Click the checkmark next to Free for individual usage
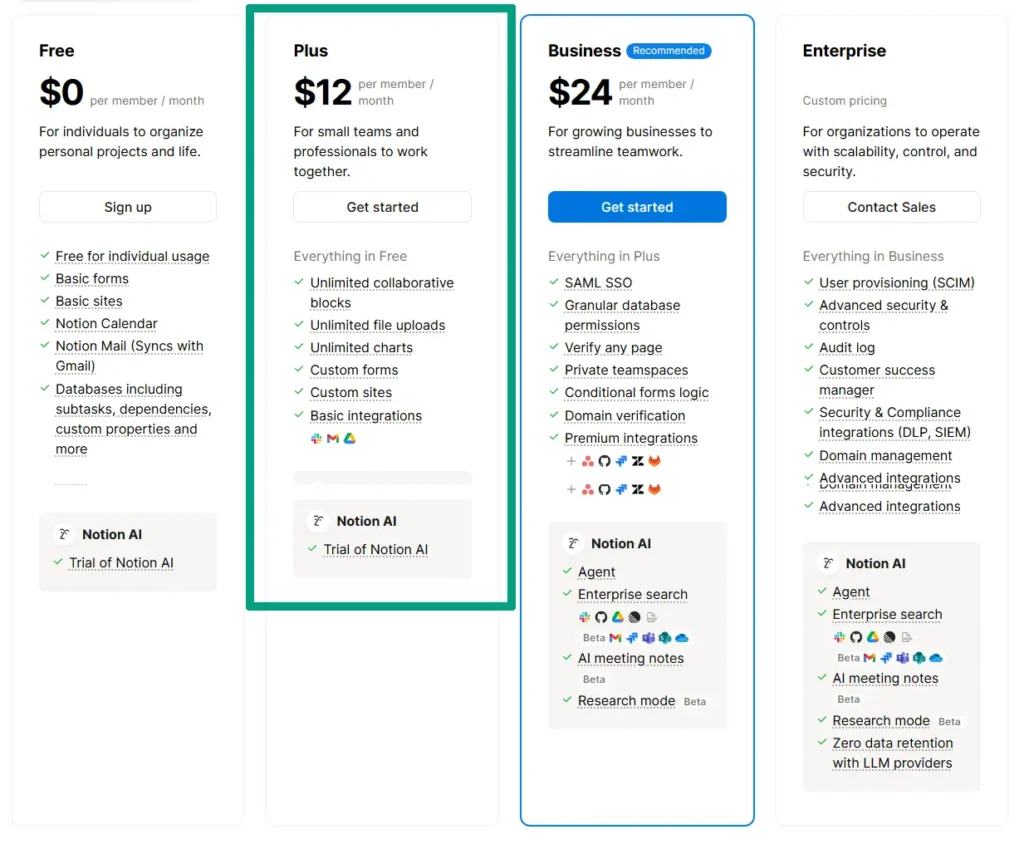 [44, 256]
